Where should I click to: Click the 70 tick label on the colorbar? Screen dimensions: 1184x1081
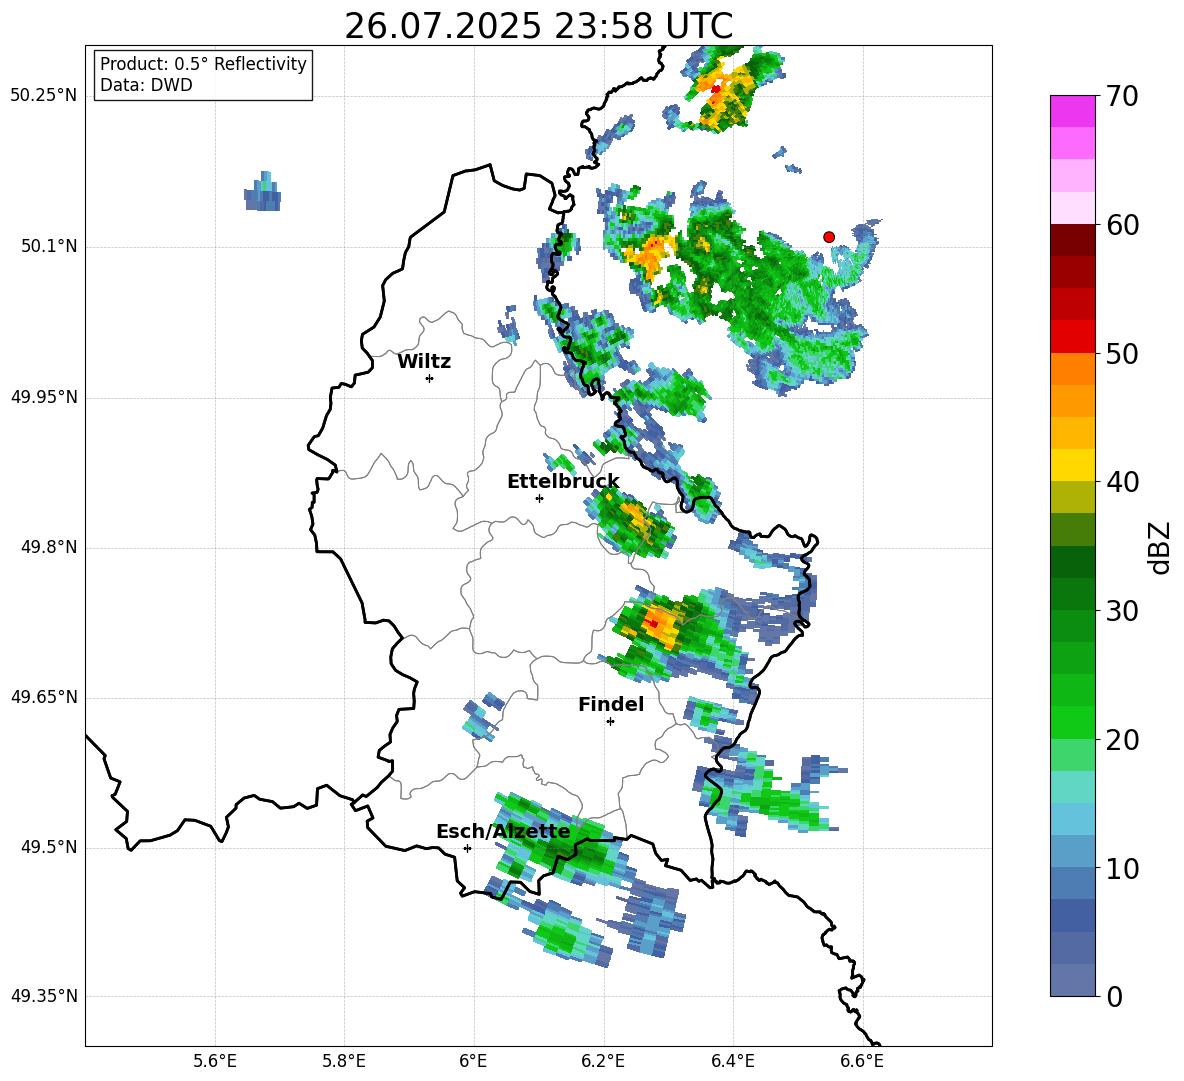tap(1123, 96)
